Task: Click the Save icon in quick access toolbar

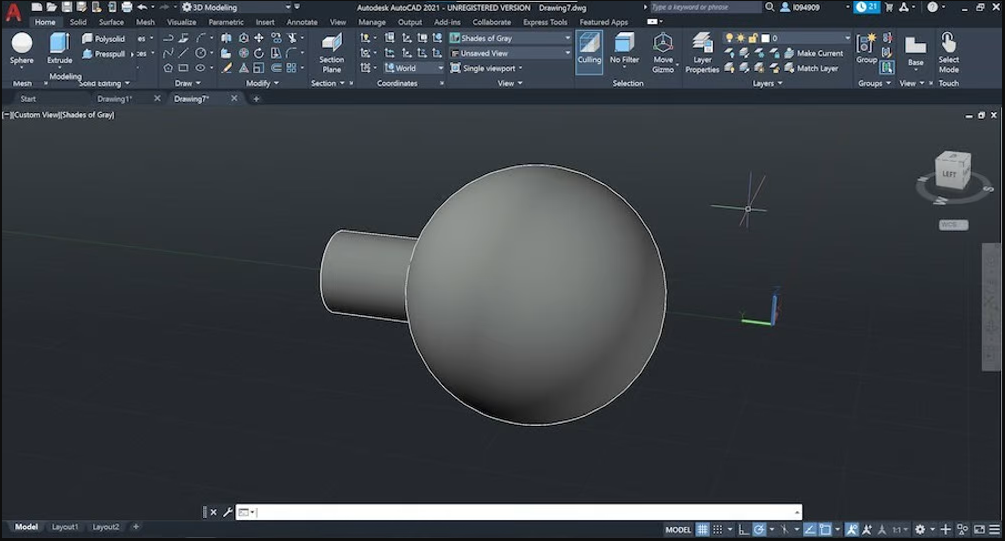Action: (x=67, y=7)
